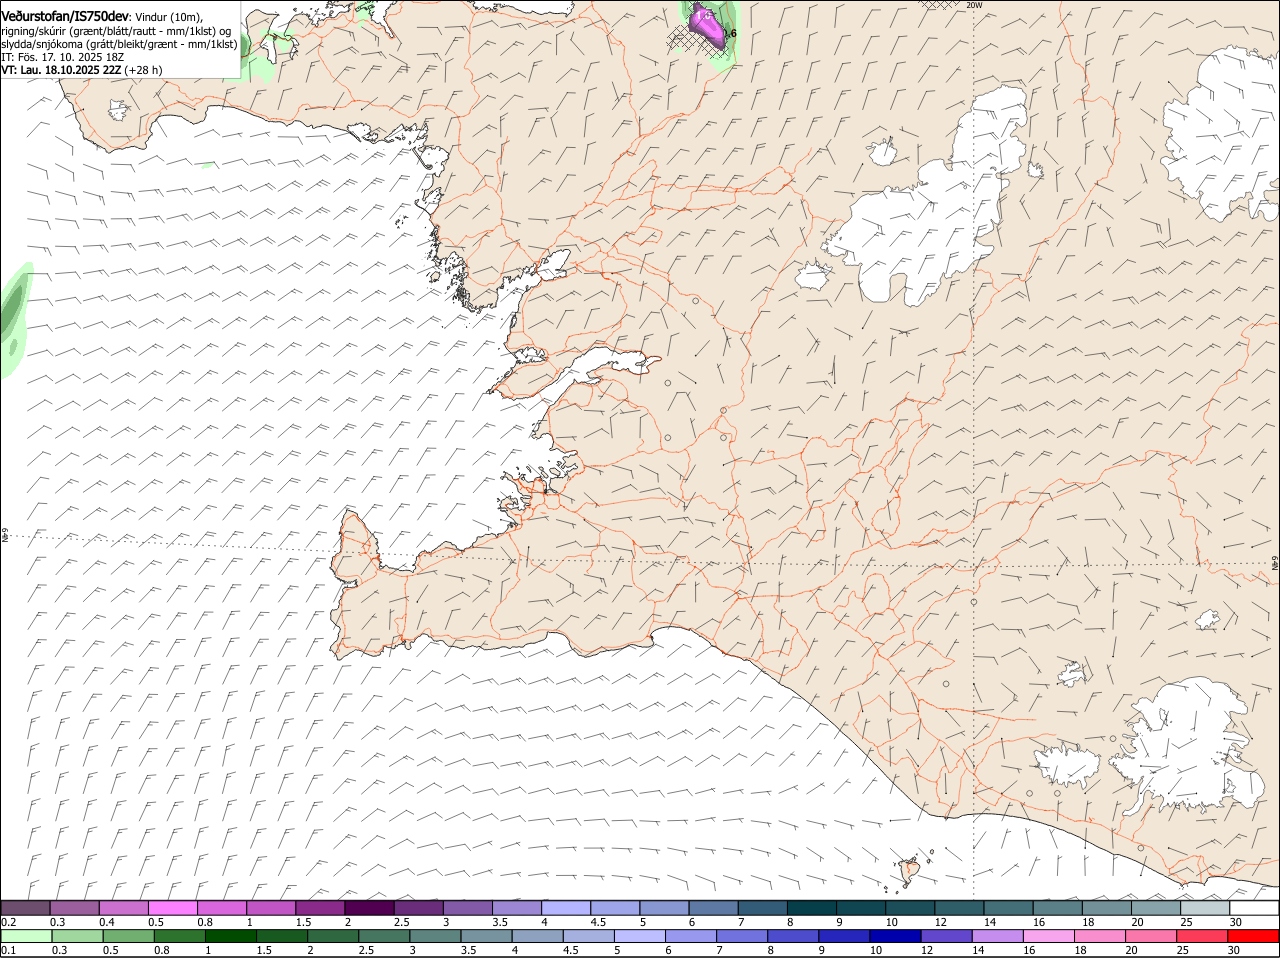
Task: Click the bright pink swatch starting at 0.5, upper scale
Action: click(x=173, y=908)
